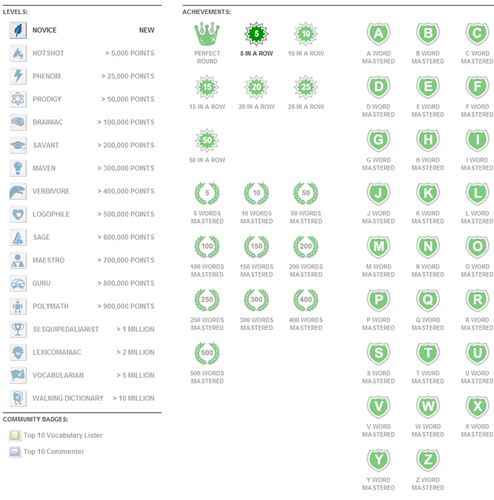The height and width of the screenshot is (500, 494).
Task: Click the 500 Words Mastered wreath badge
Action: click(207, 353)
